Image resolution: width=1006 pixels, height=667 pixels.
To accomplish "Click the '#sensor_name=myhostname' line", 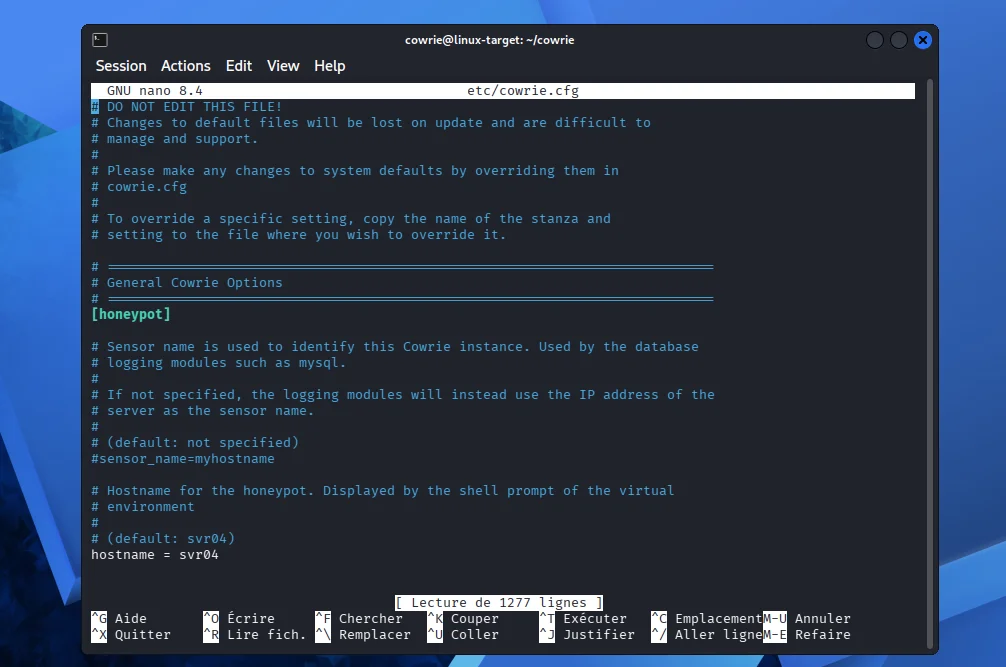I will (x=183, y=459).
